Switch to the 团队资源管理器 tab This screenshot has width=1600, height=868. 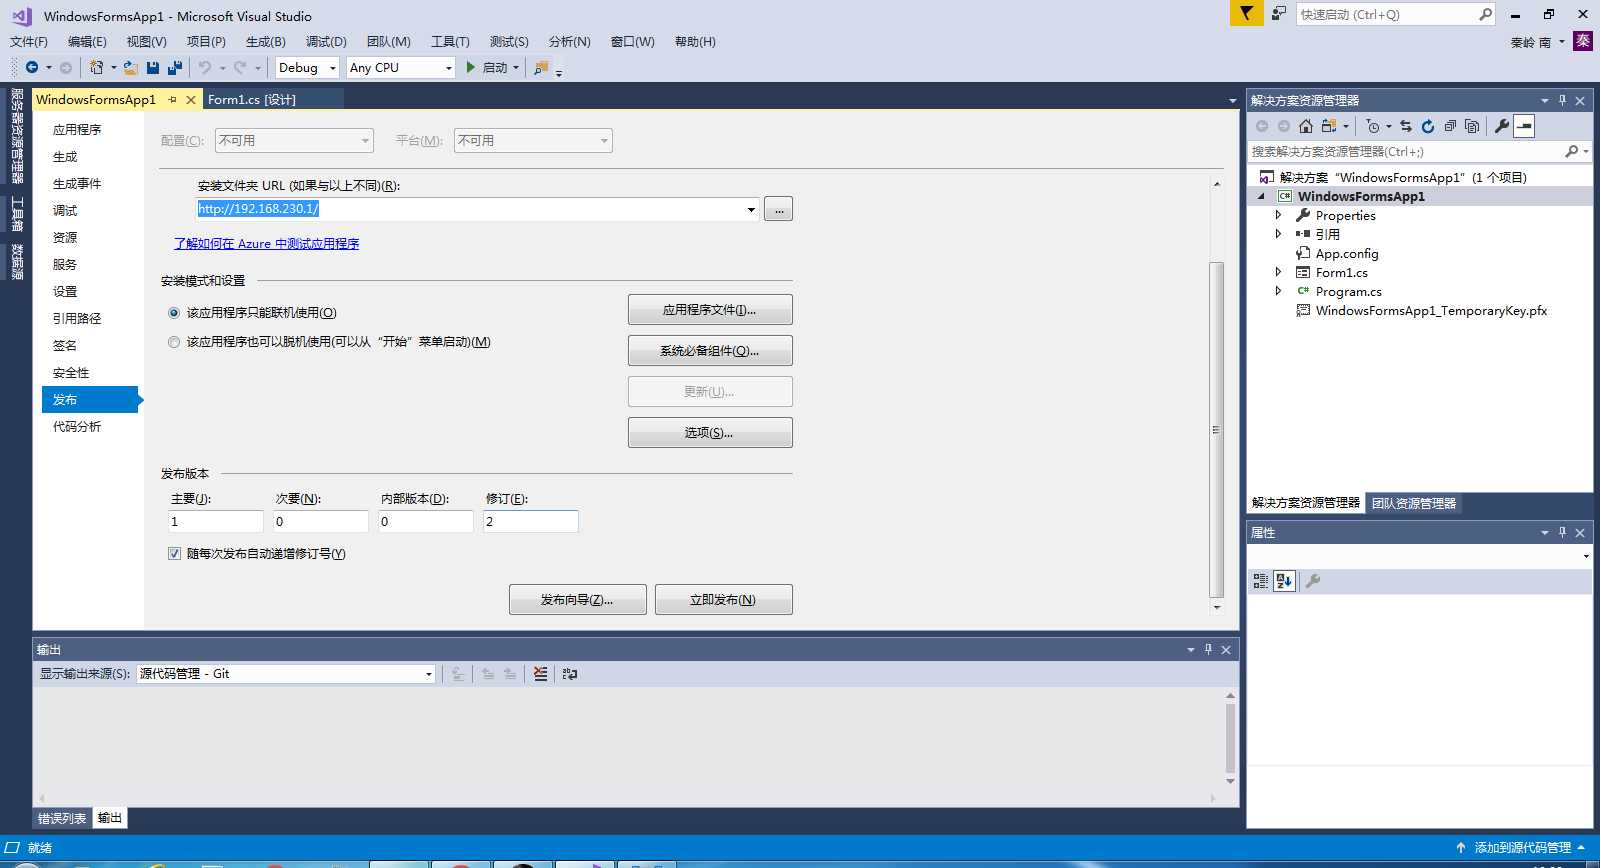(1414, 503)
